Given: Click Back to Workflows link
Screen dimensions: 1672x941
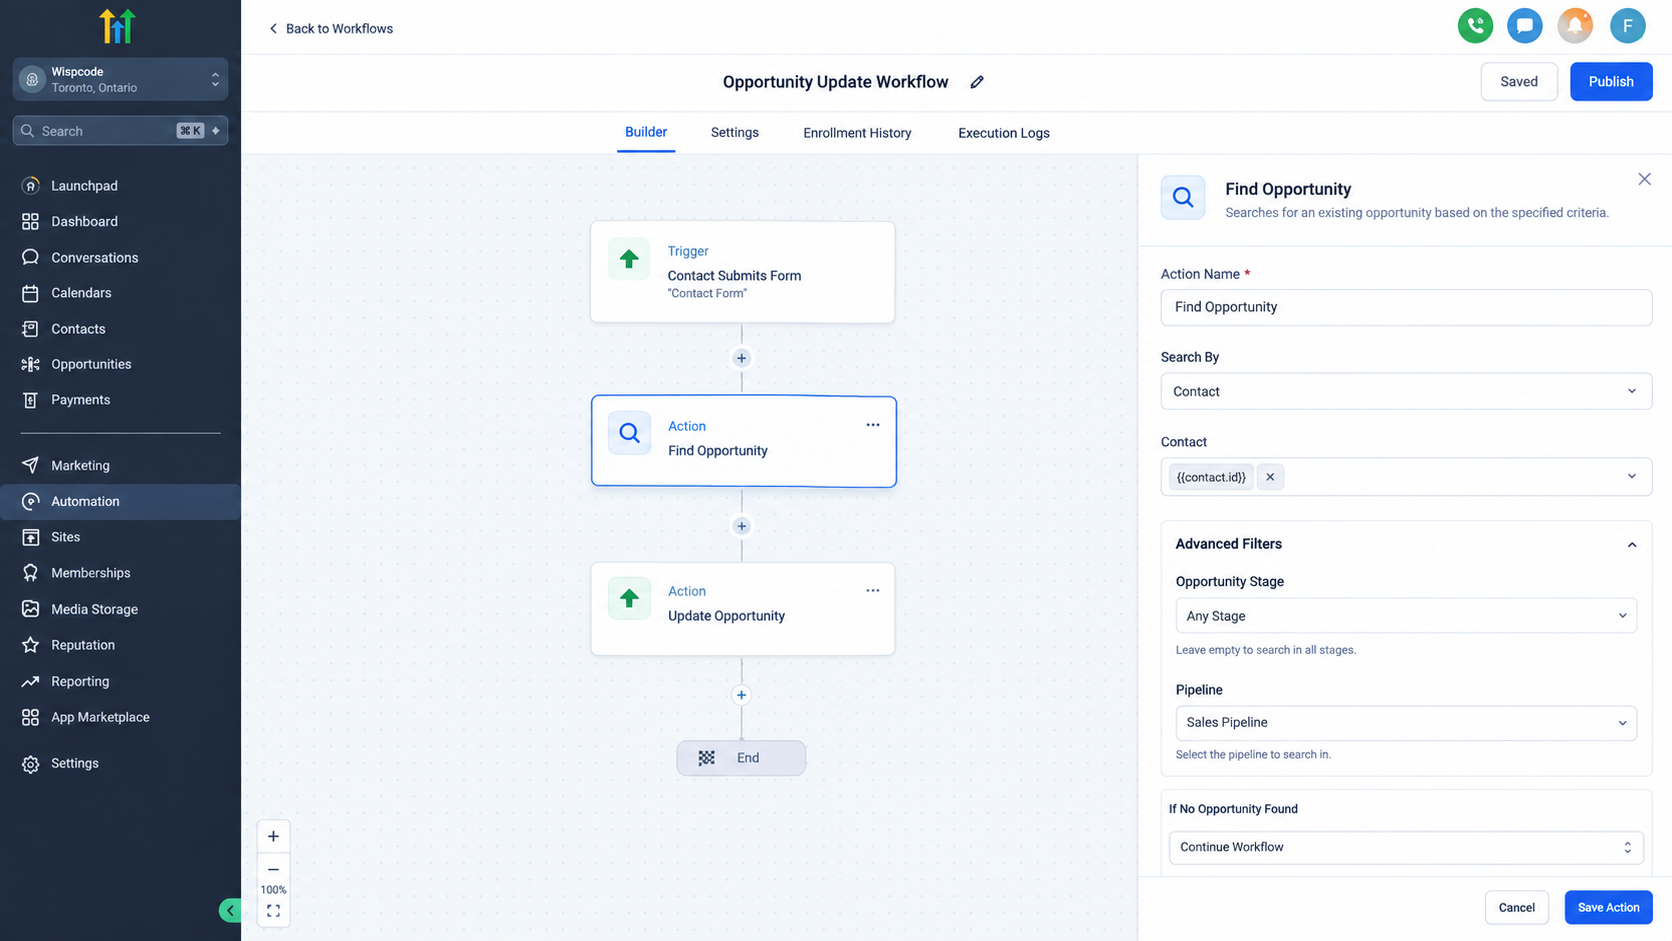Looking at the screenshot, I should coord(331,28).
